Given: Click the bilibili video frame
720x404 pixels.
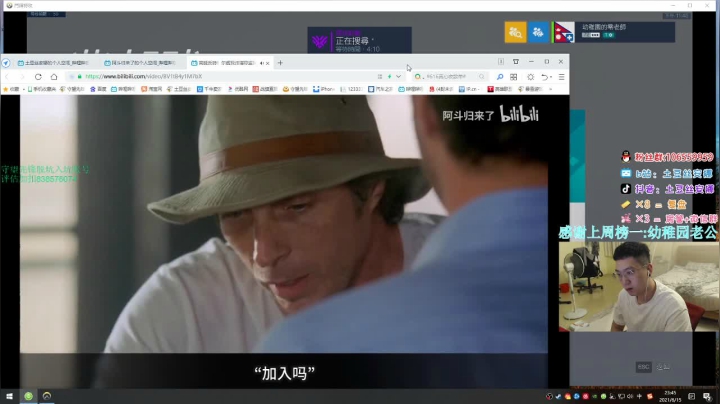Looking at the screenshot, I should pyautogui.click(x=284, y=241).
